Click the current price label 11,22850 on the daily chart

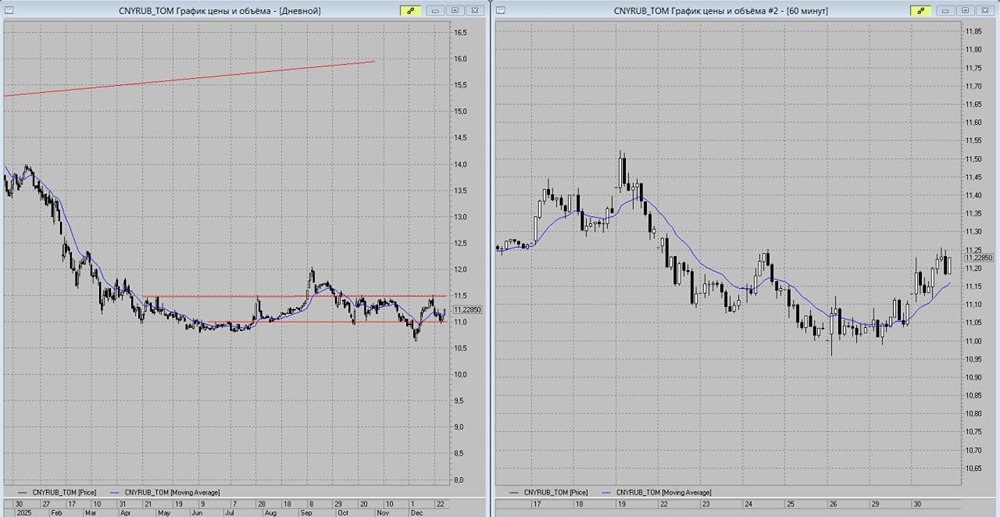pos(467,310)
